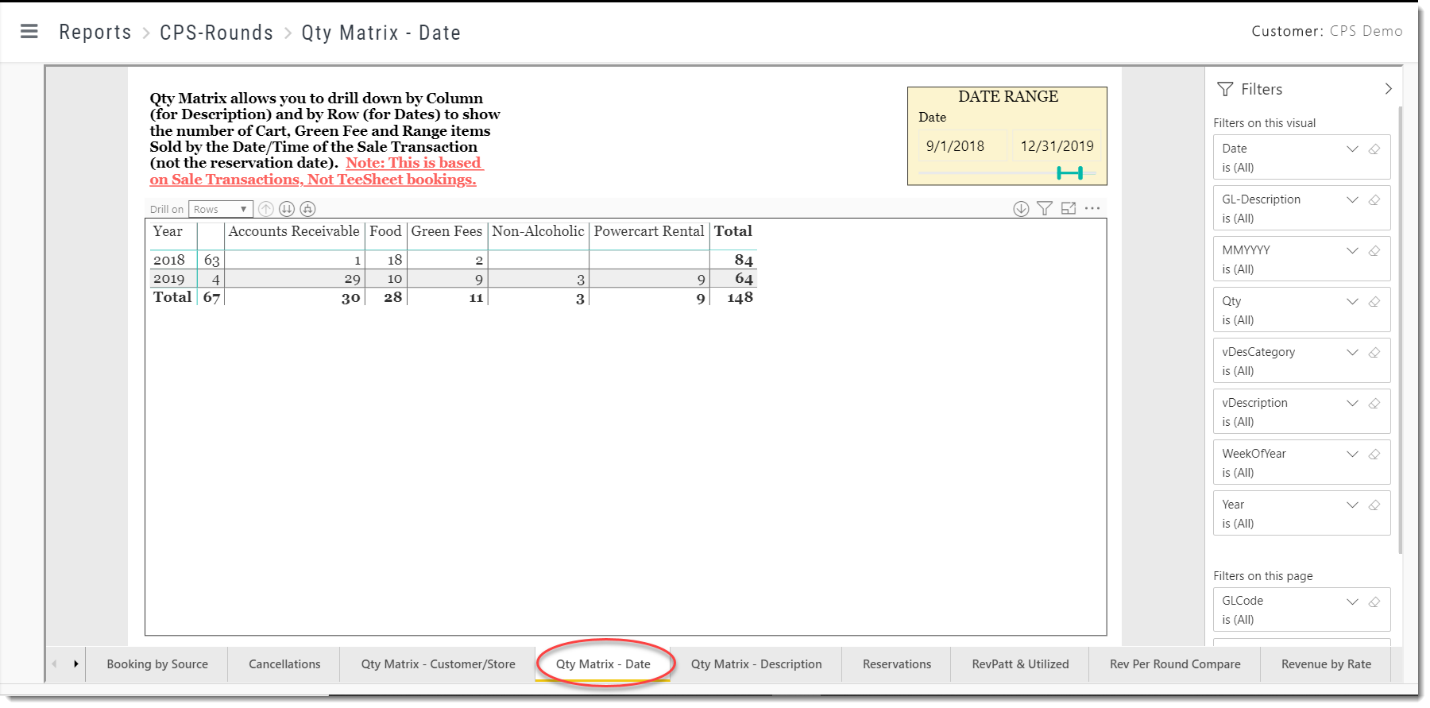
Task: Click the eraser icon on the Year filter
Action: (x=1374, y=504)
